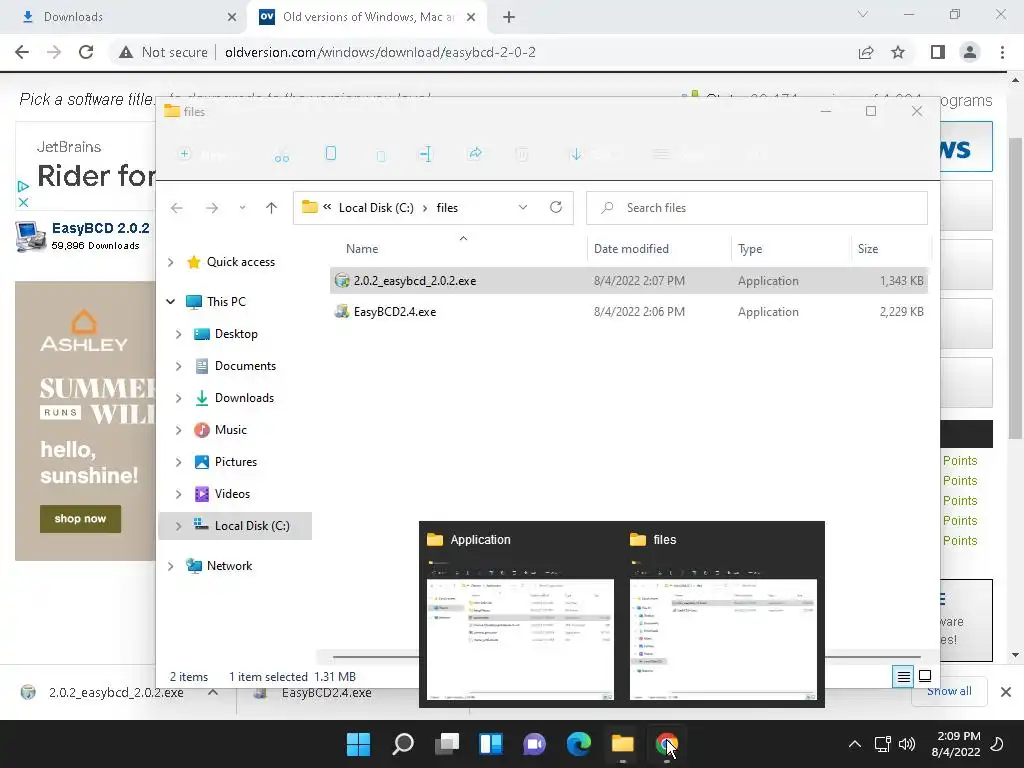1024x768 pixels.
Task: Open Videos in navigation pane
Action: pos(232,494)
